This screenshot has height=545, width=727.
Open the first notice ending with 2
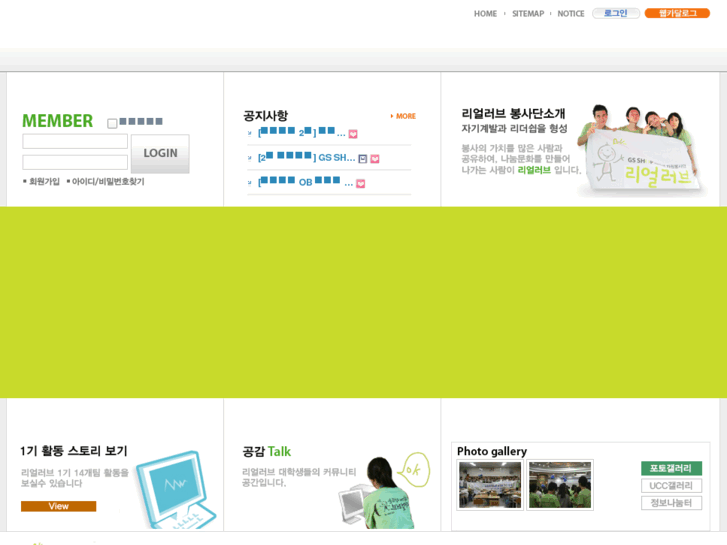(302, 133)
